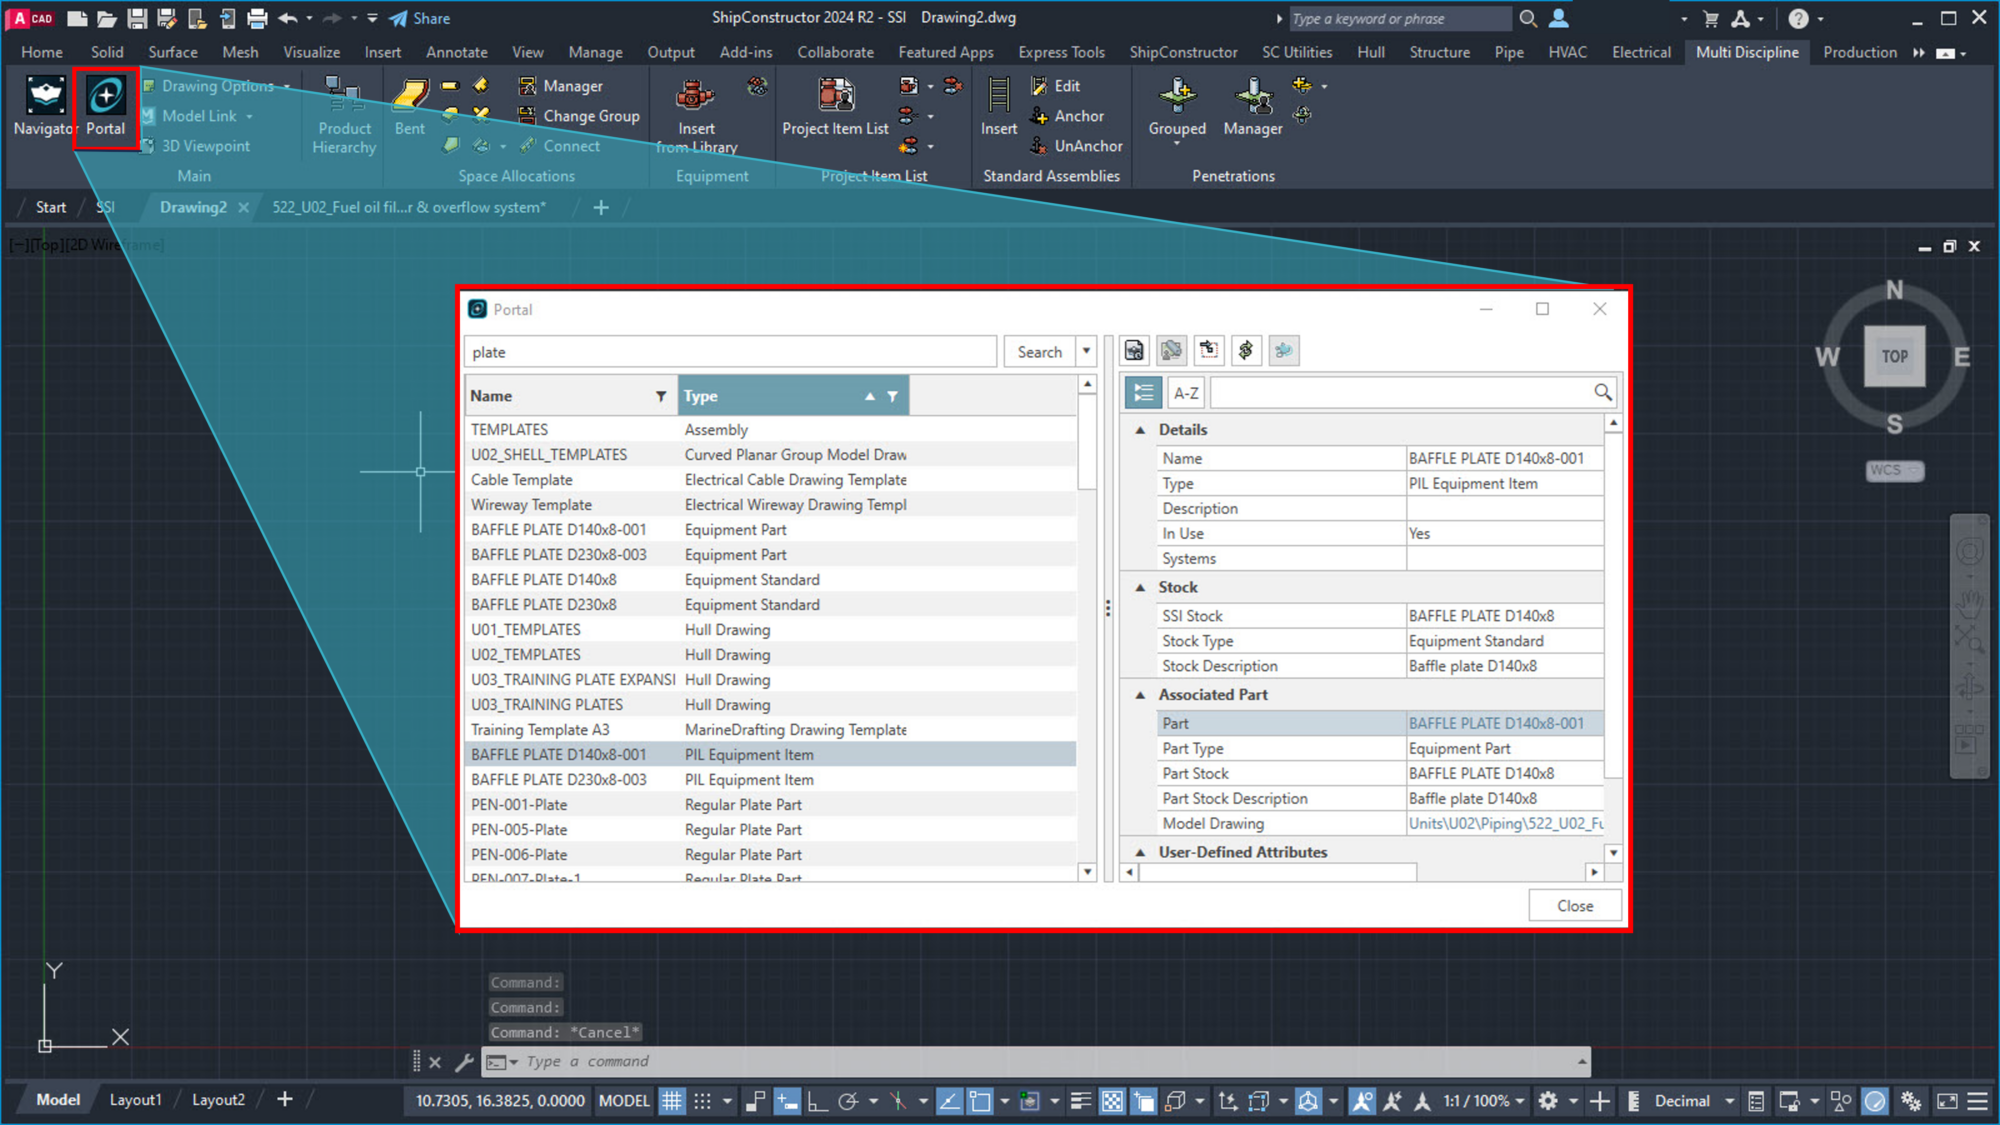Select the Navigator tool
The image size is (2000, 1125).
[44, 107]
